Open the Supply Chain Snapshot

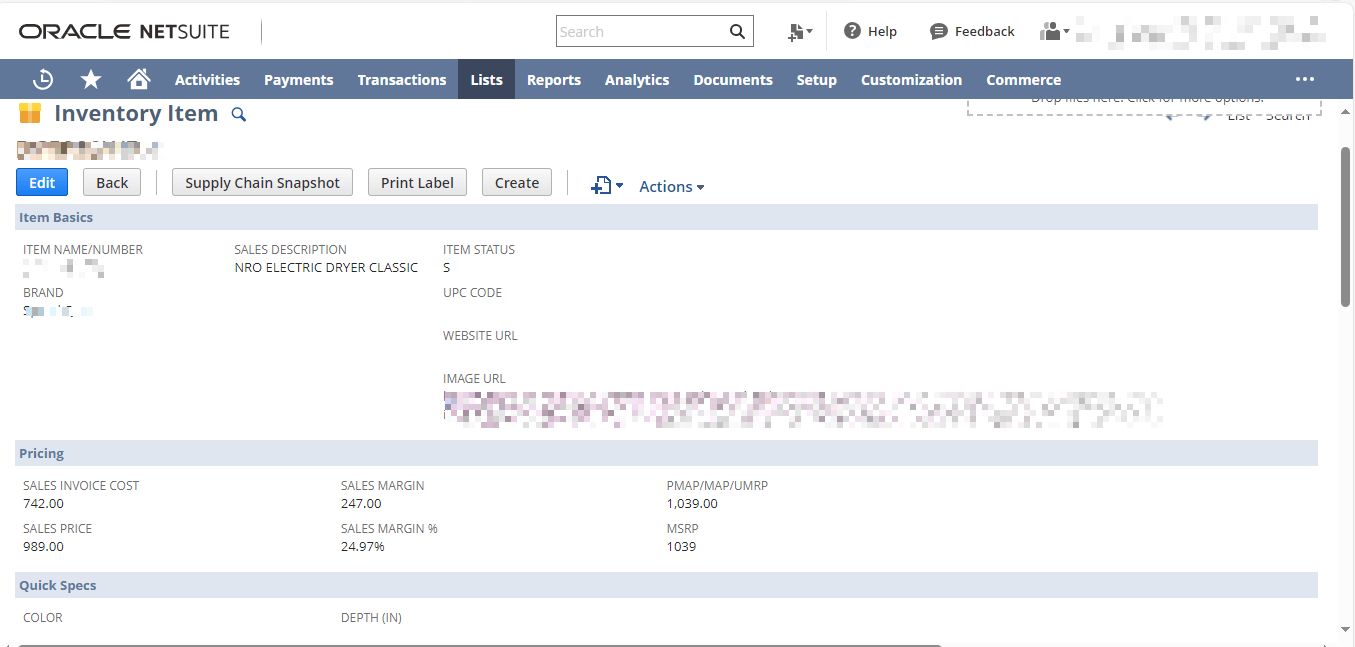(263, 182)
